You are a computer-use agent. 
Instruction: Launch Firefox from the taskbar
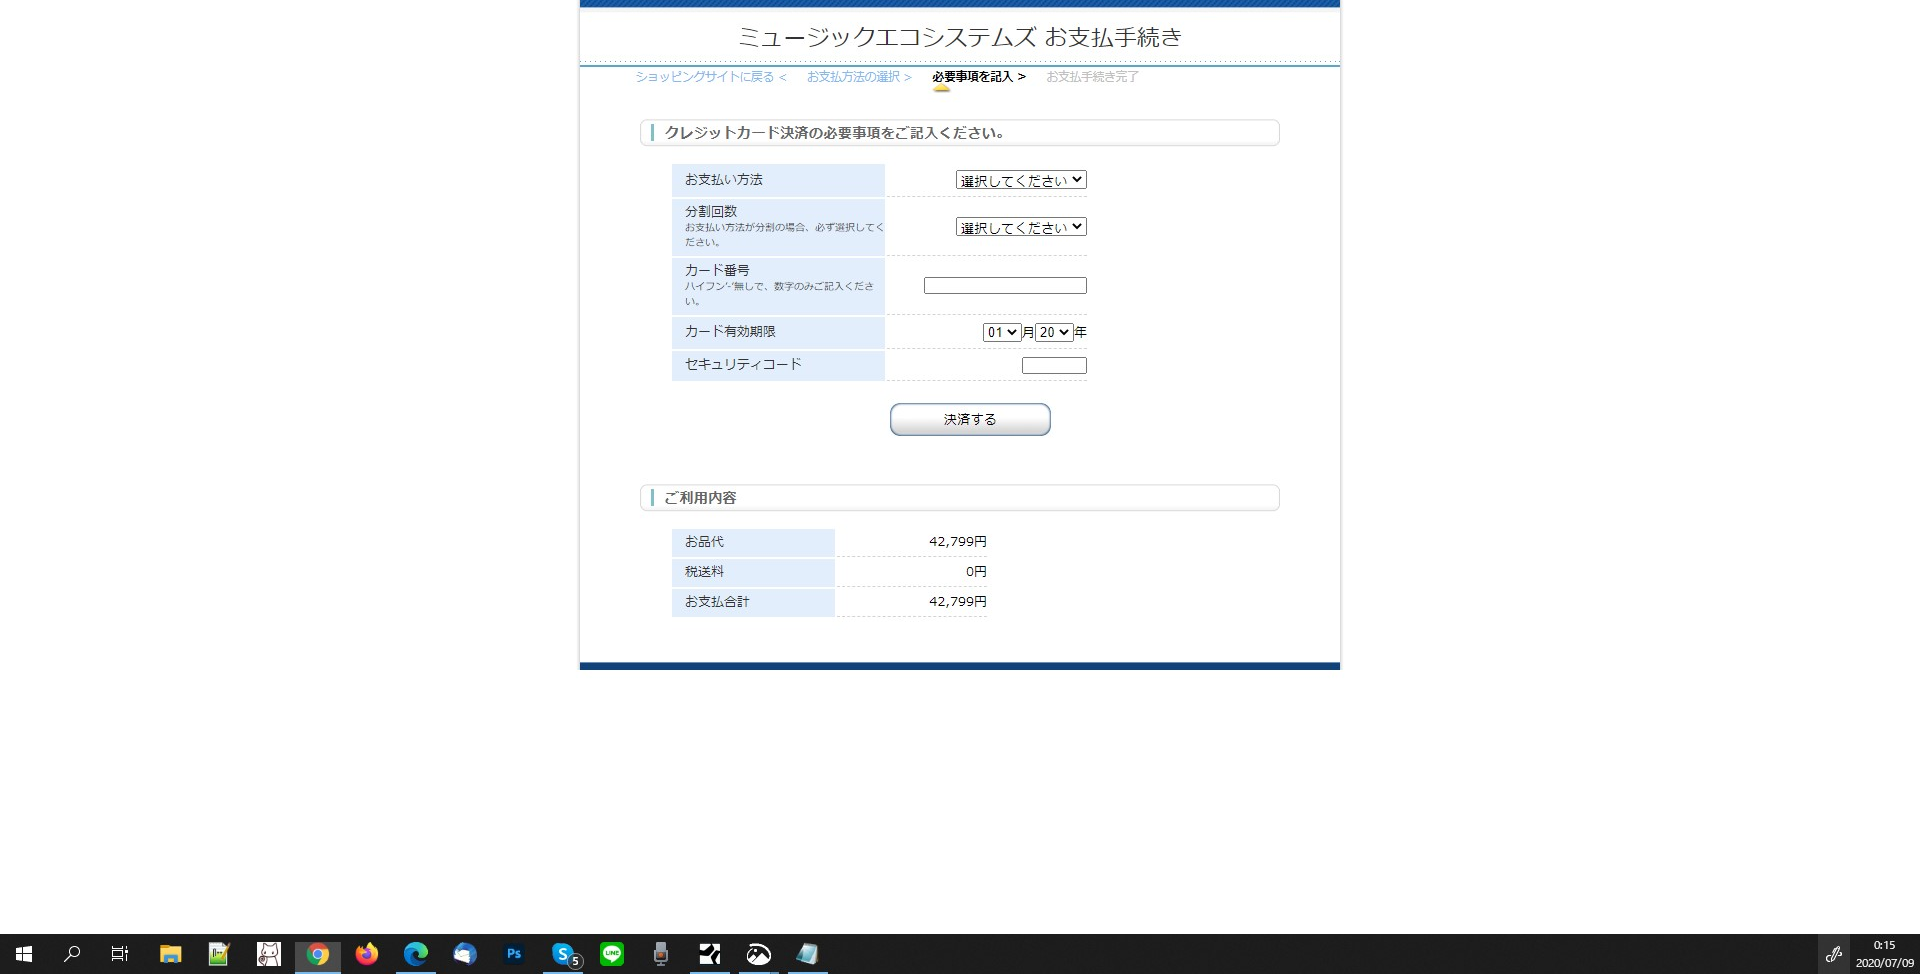(367, 954)
